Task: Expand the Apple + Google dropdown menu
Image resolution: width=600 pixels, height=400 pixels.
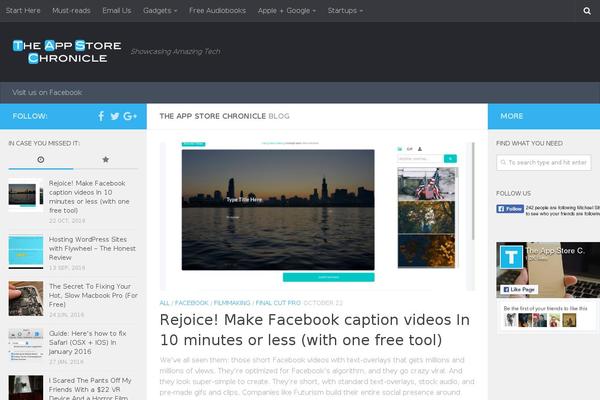Action: click(287, 11)
